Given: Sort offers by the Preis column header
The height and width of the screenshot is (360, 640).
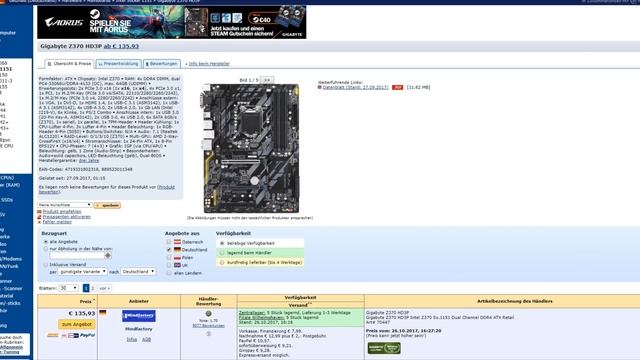Looking at the screenshot, I should pos(85,301).
